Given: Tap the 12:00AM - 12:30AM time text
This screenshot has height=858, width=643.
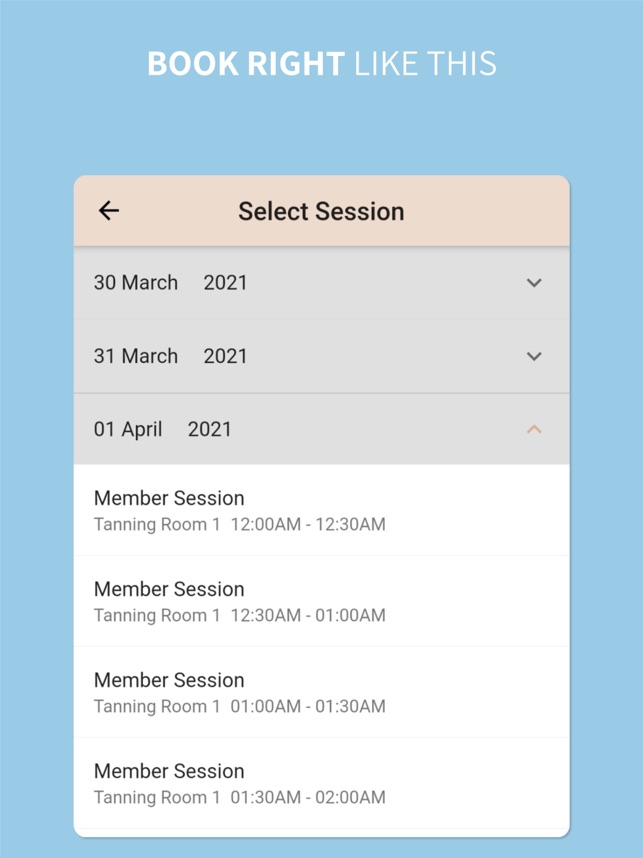Looking at the screenshot, I should 308,524.
